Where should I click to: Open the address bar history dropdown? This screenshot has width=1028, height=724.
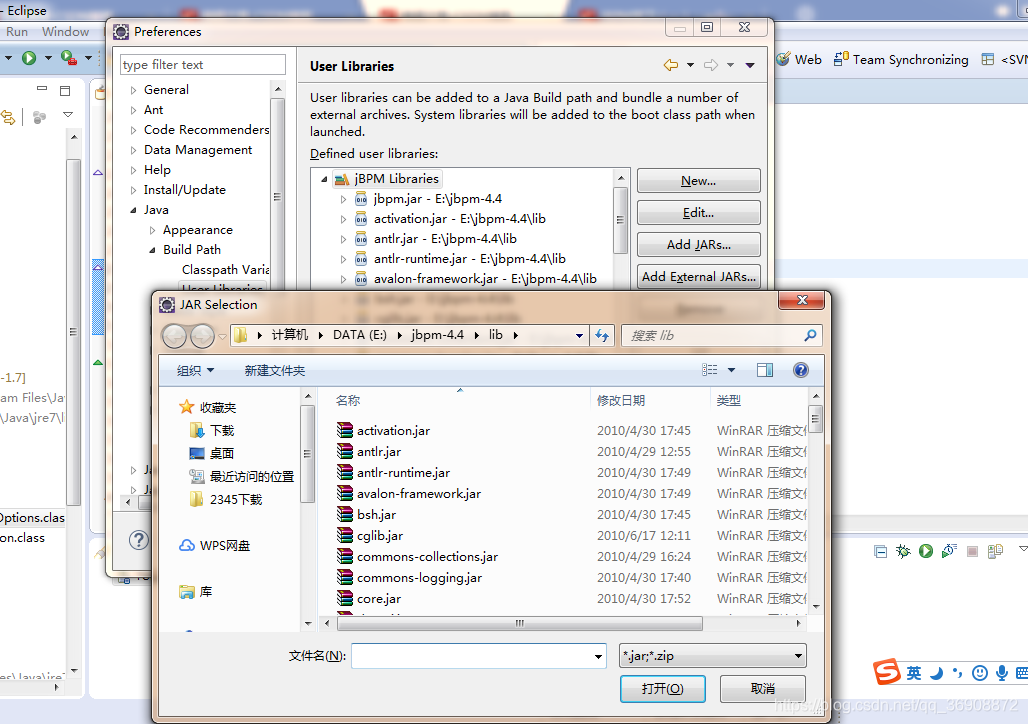(x=579, y=336)
